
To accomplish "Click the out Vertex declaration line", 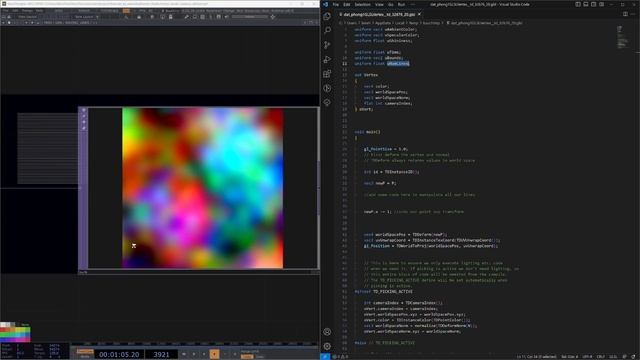I will tap(366, 75).
